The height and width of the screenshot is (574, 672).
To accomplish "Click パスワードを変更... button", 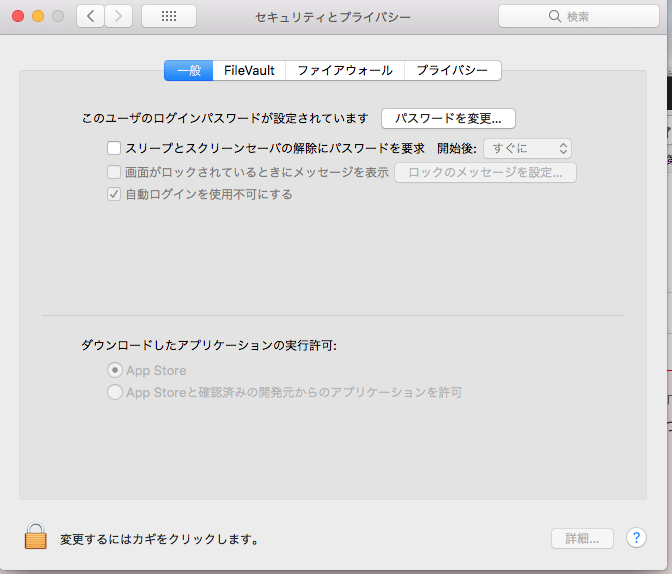I will click(x=448, y=118).
